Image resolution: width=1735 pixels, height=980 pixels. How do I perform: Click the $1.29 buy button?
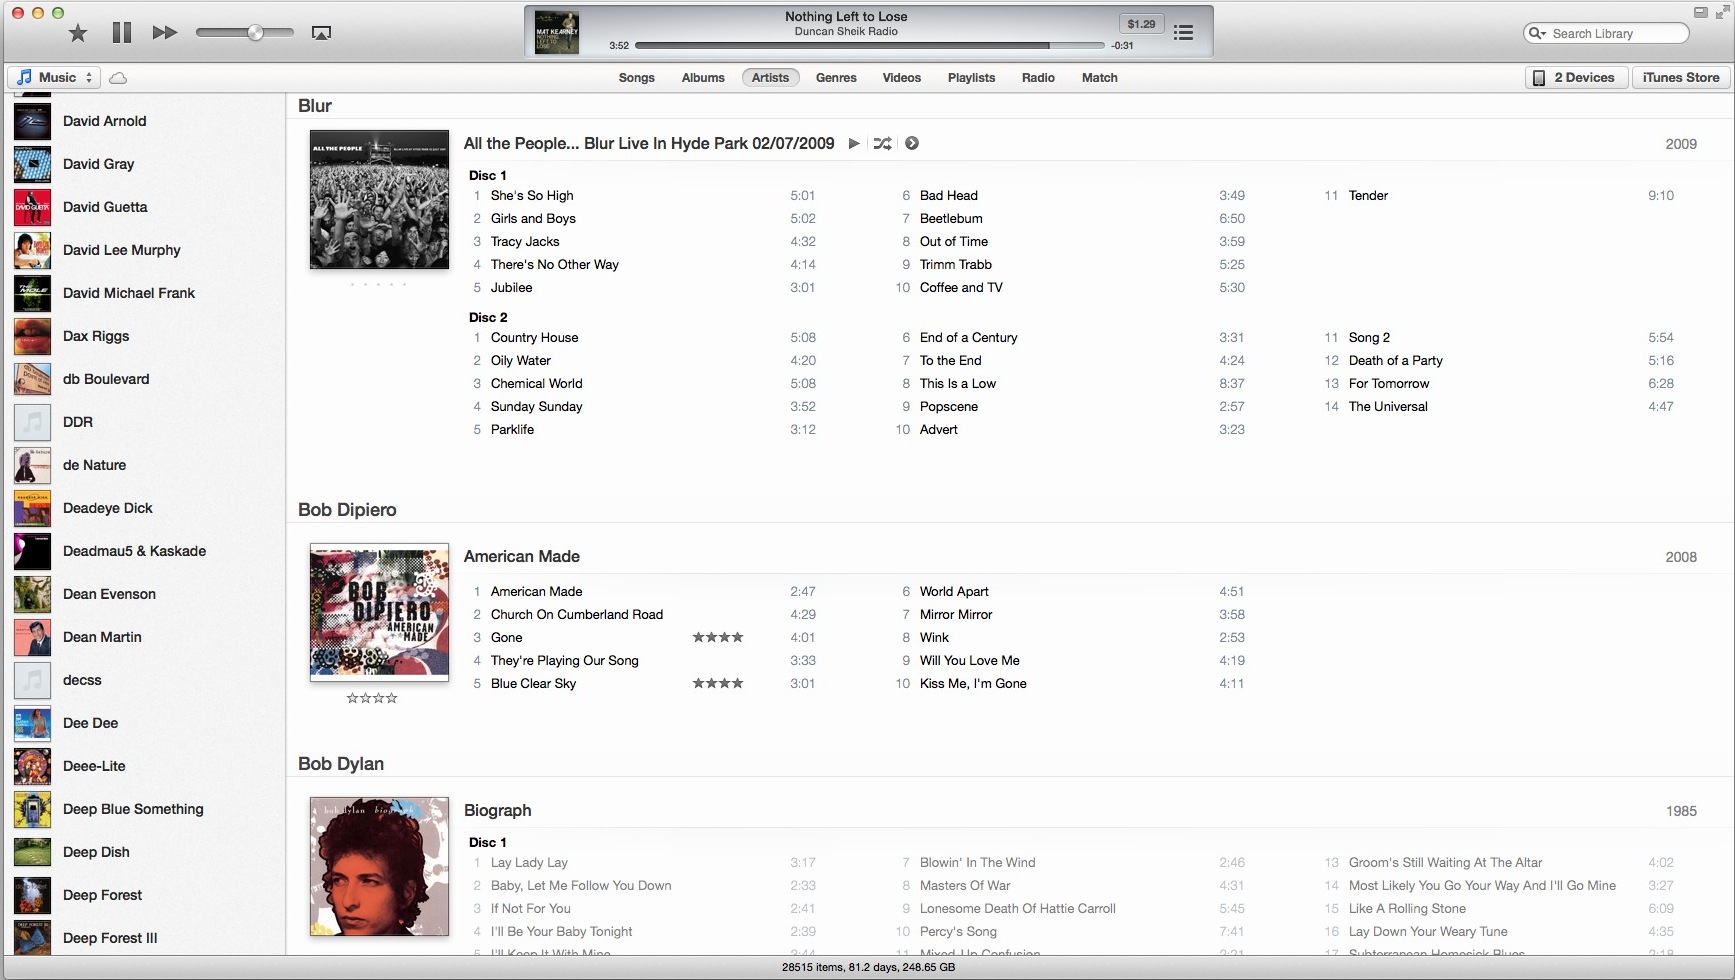click(x=1141, y=24)
